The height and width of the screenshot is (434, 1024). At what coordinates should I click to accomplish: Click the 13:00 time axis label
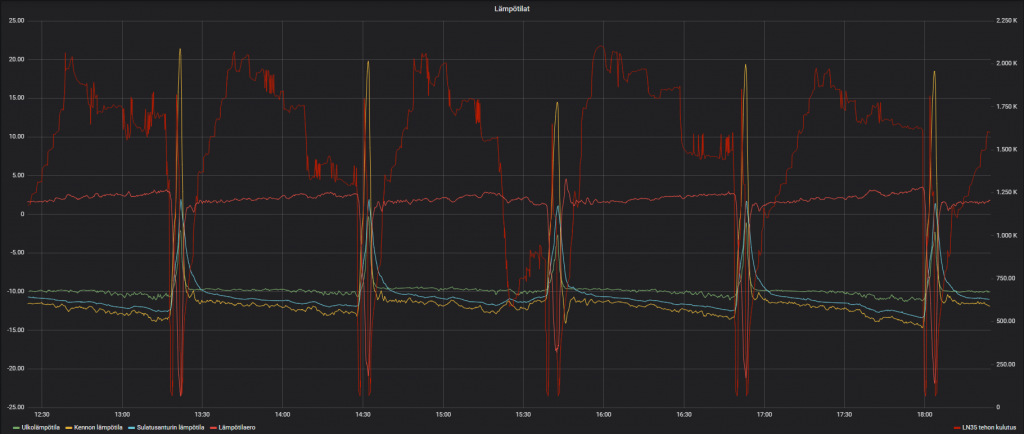tap(120, 414)
